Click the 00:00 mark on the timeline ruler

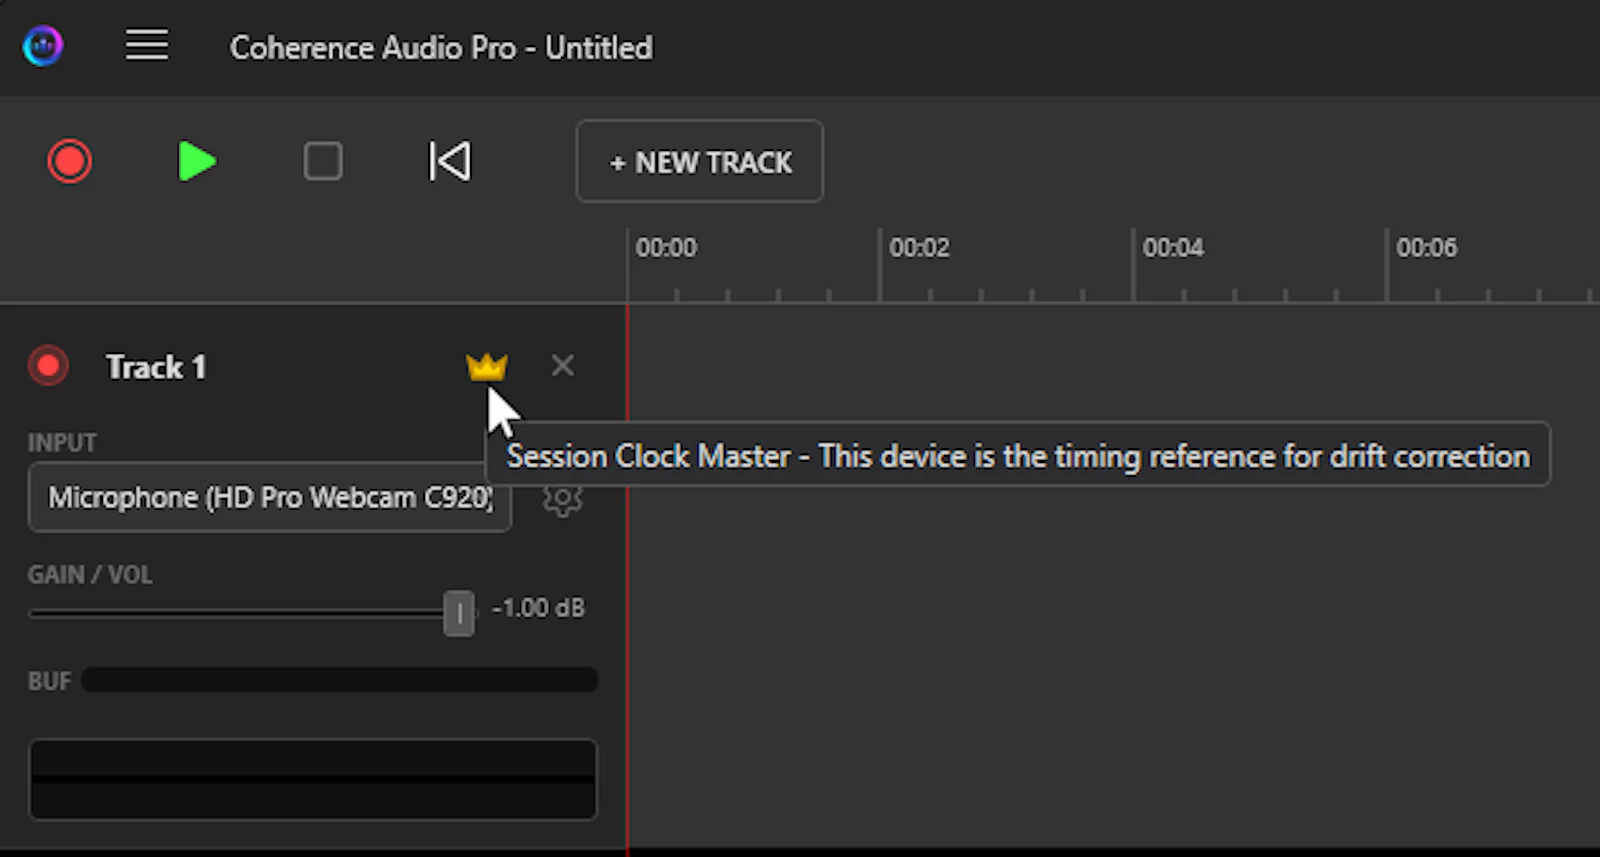pos(666,247)
